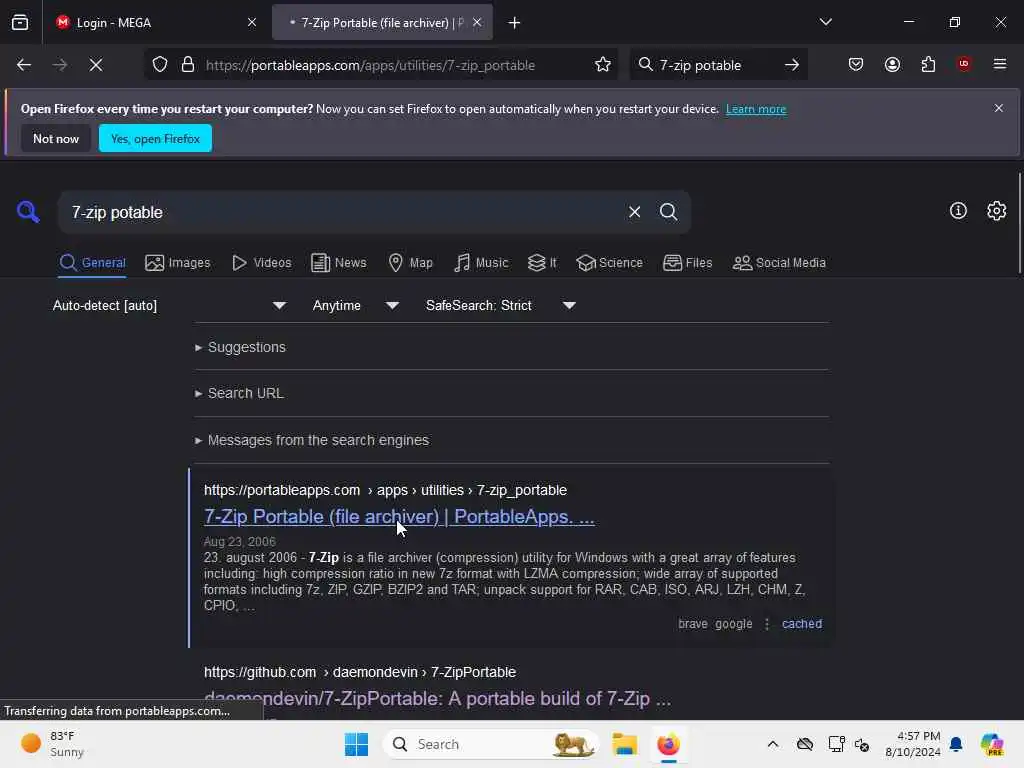Open Anytime time range dropdown
The height and width of the screenshot is (768, 1024).
pos(356,306)
